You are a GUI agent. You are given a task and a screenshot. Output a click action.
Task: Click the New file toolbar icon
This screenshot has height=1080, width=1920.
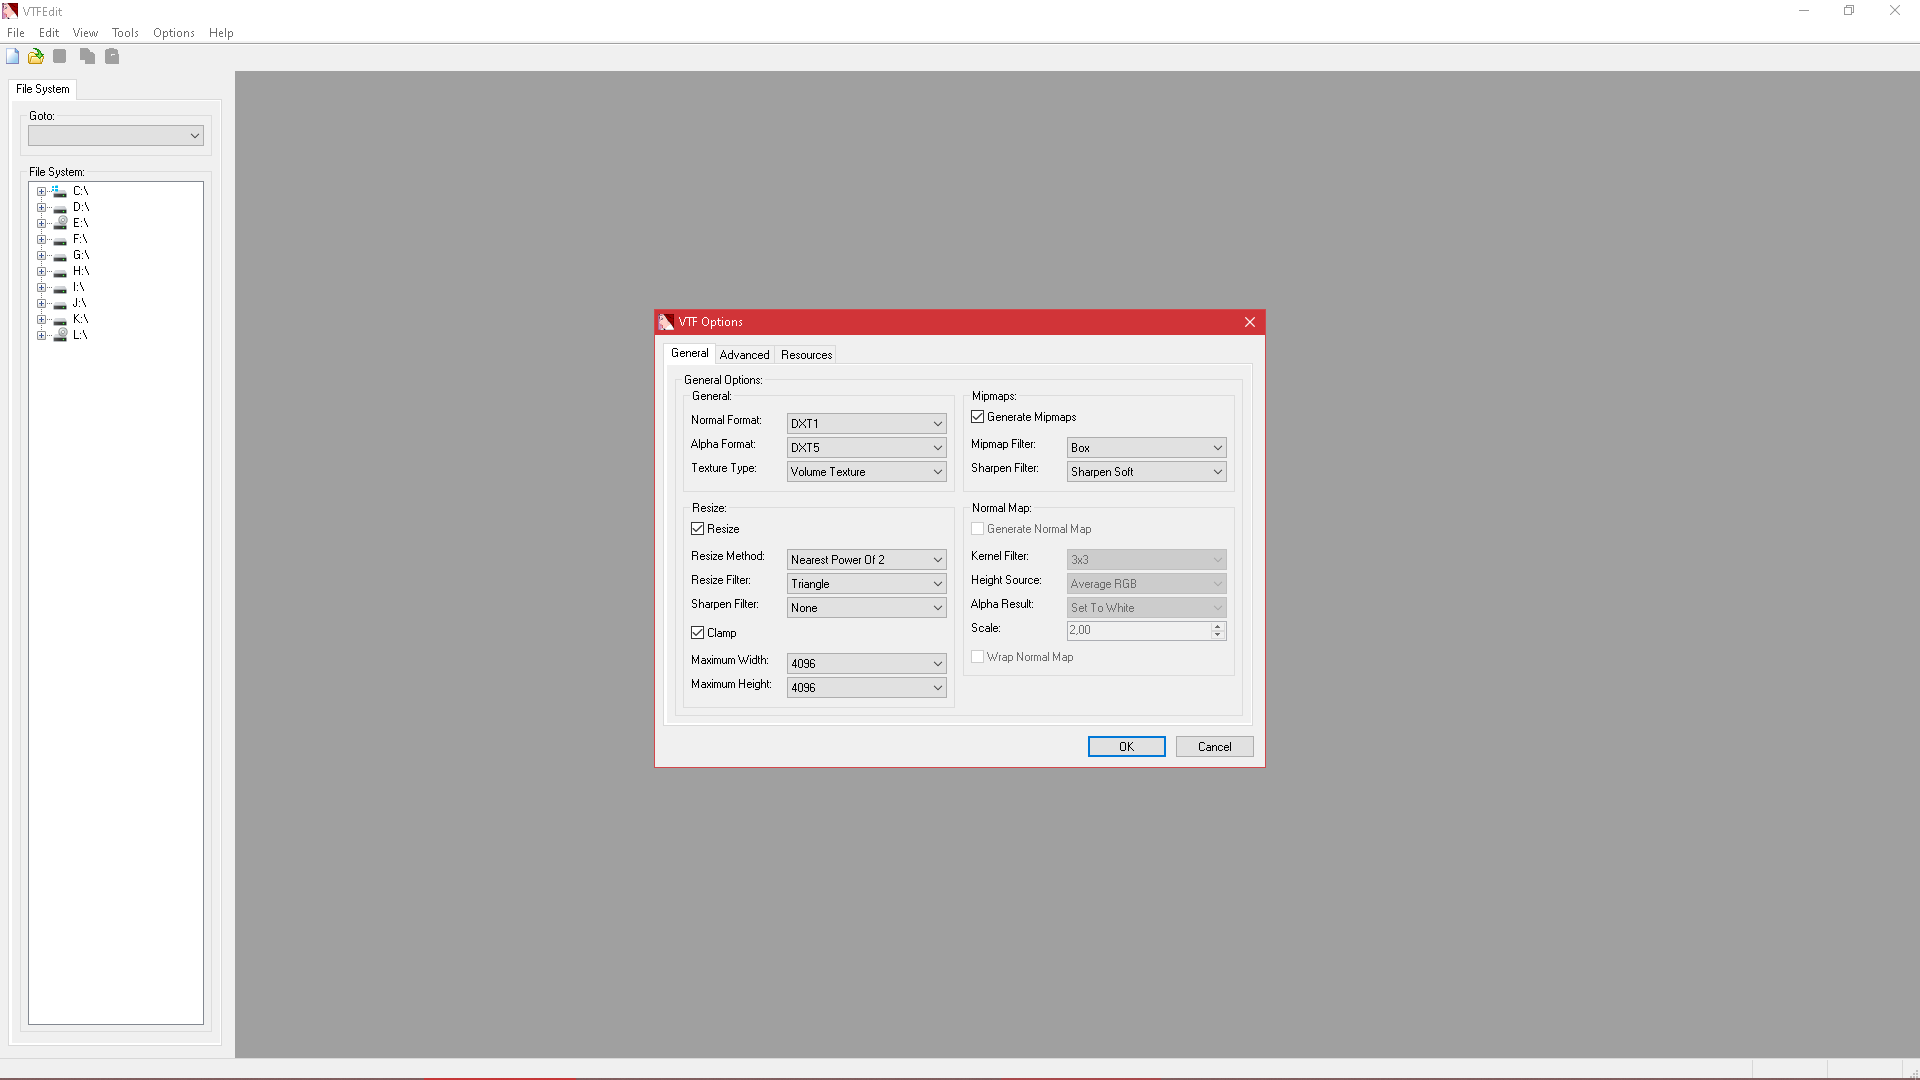pyautogui.click(x=13, y=56)
